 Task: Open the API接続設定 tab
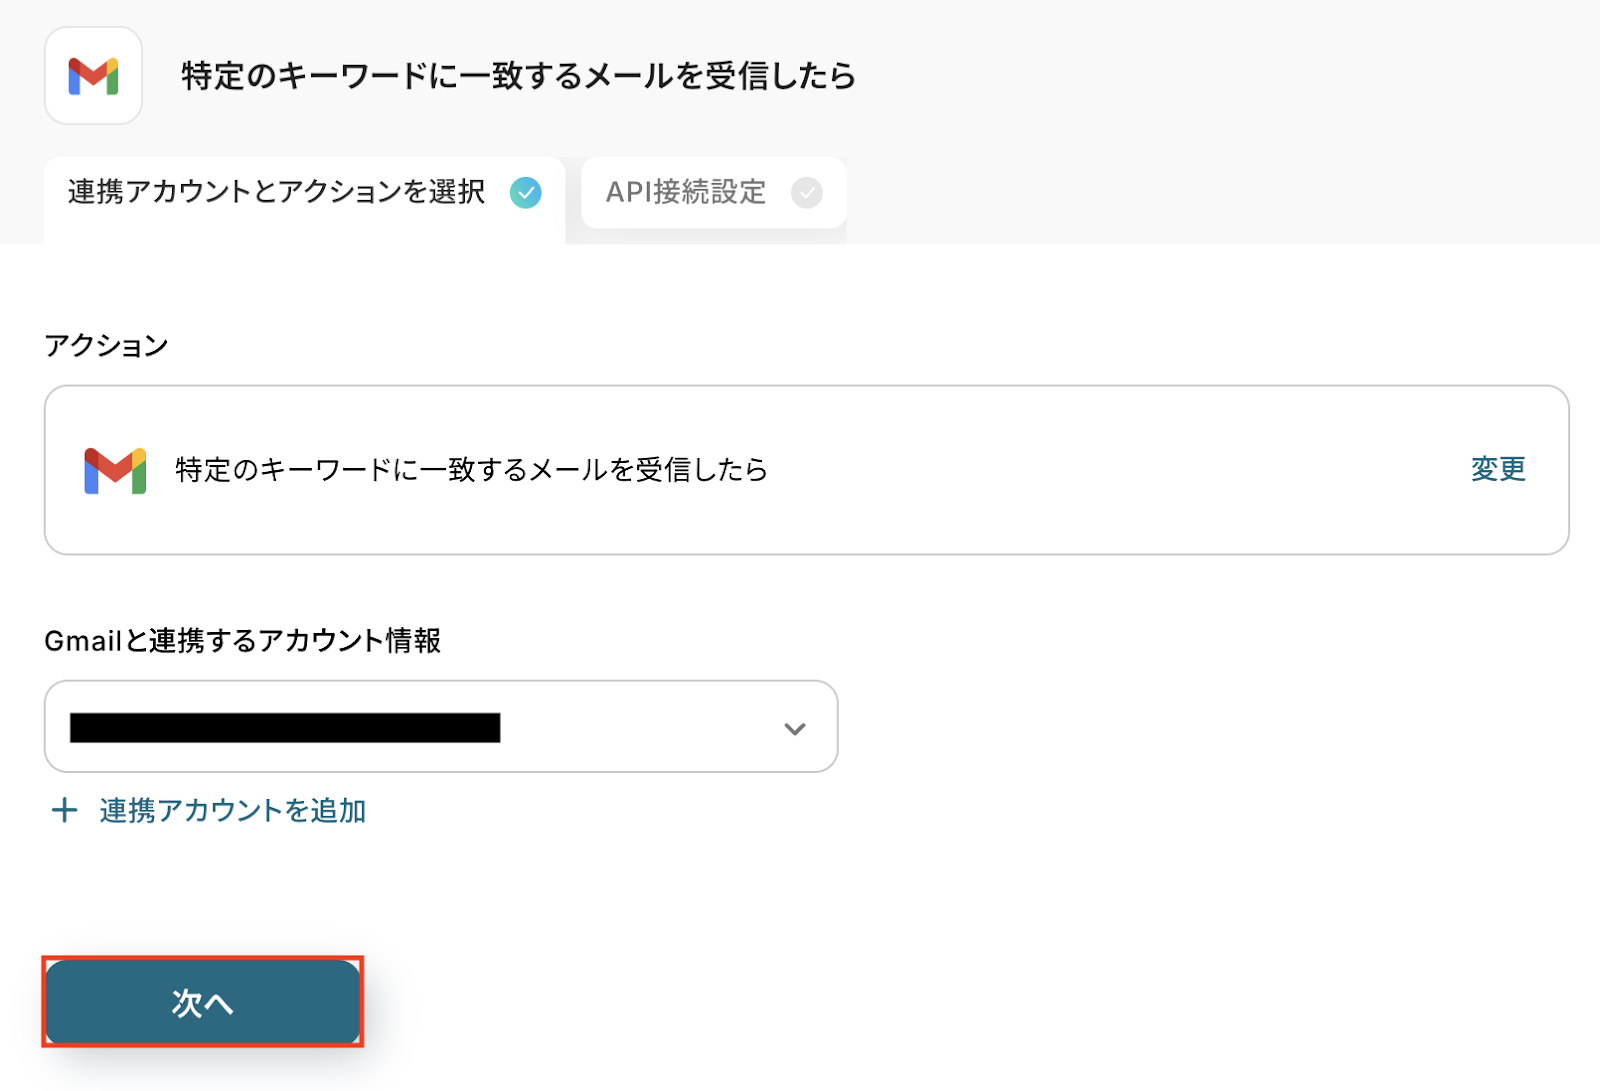pos(686,192)
